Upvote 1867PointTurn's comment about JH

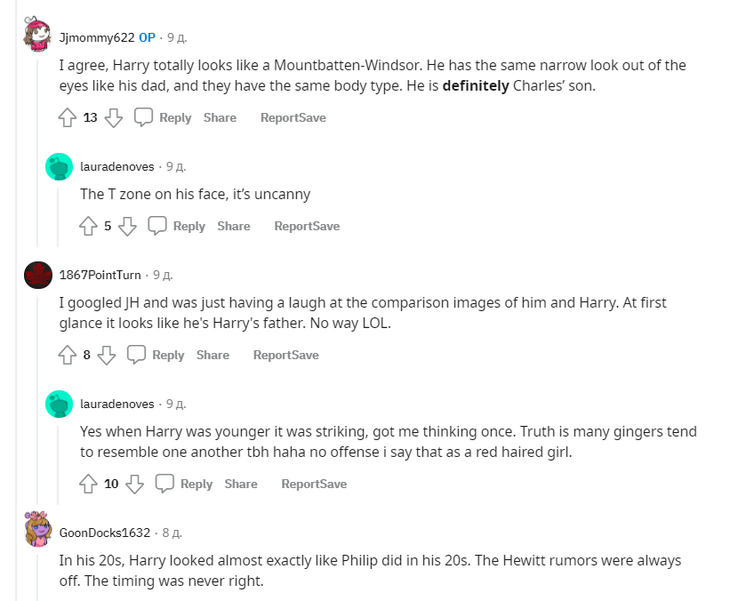(x=68, y=355)
